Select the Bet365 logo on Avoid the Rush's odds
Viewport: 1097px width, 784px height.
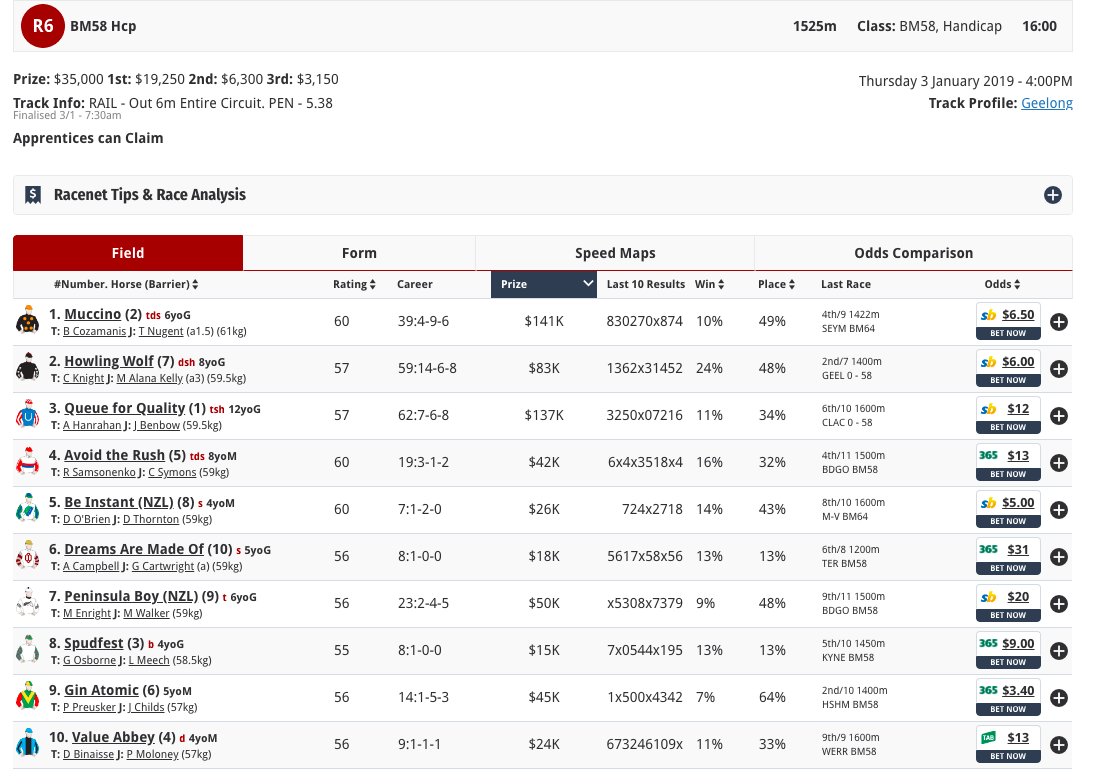coord(989,455)
